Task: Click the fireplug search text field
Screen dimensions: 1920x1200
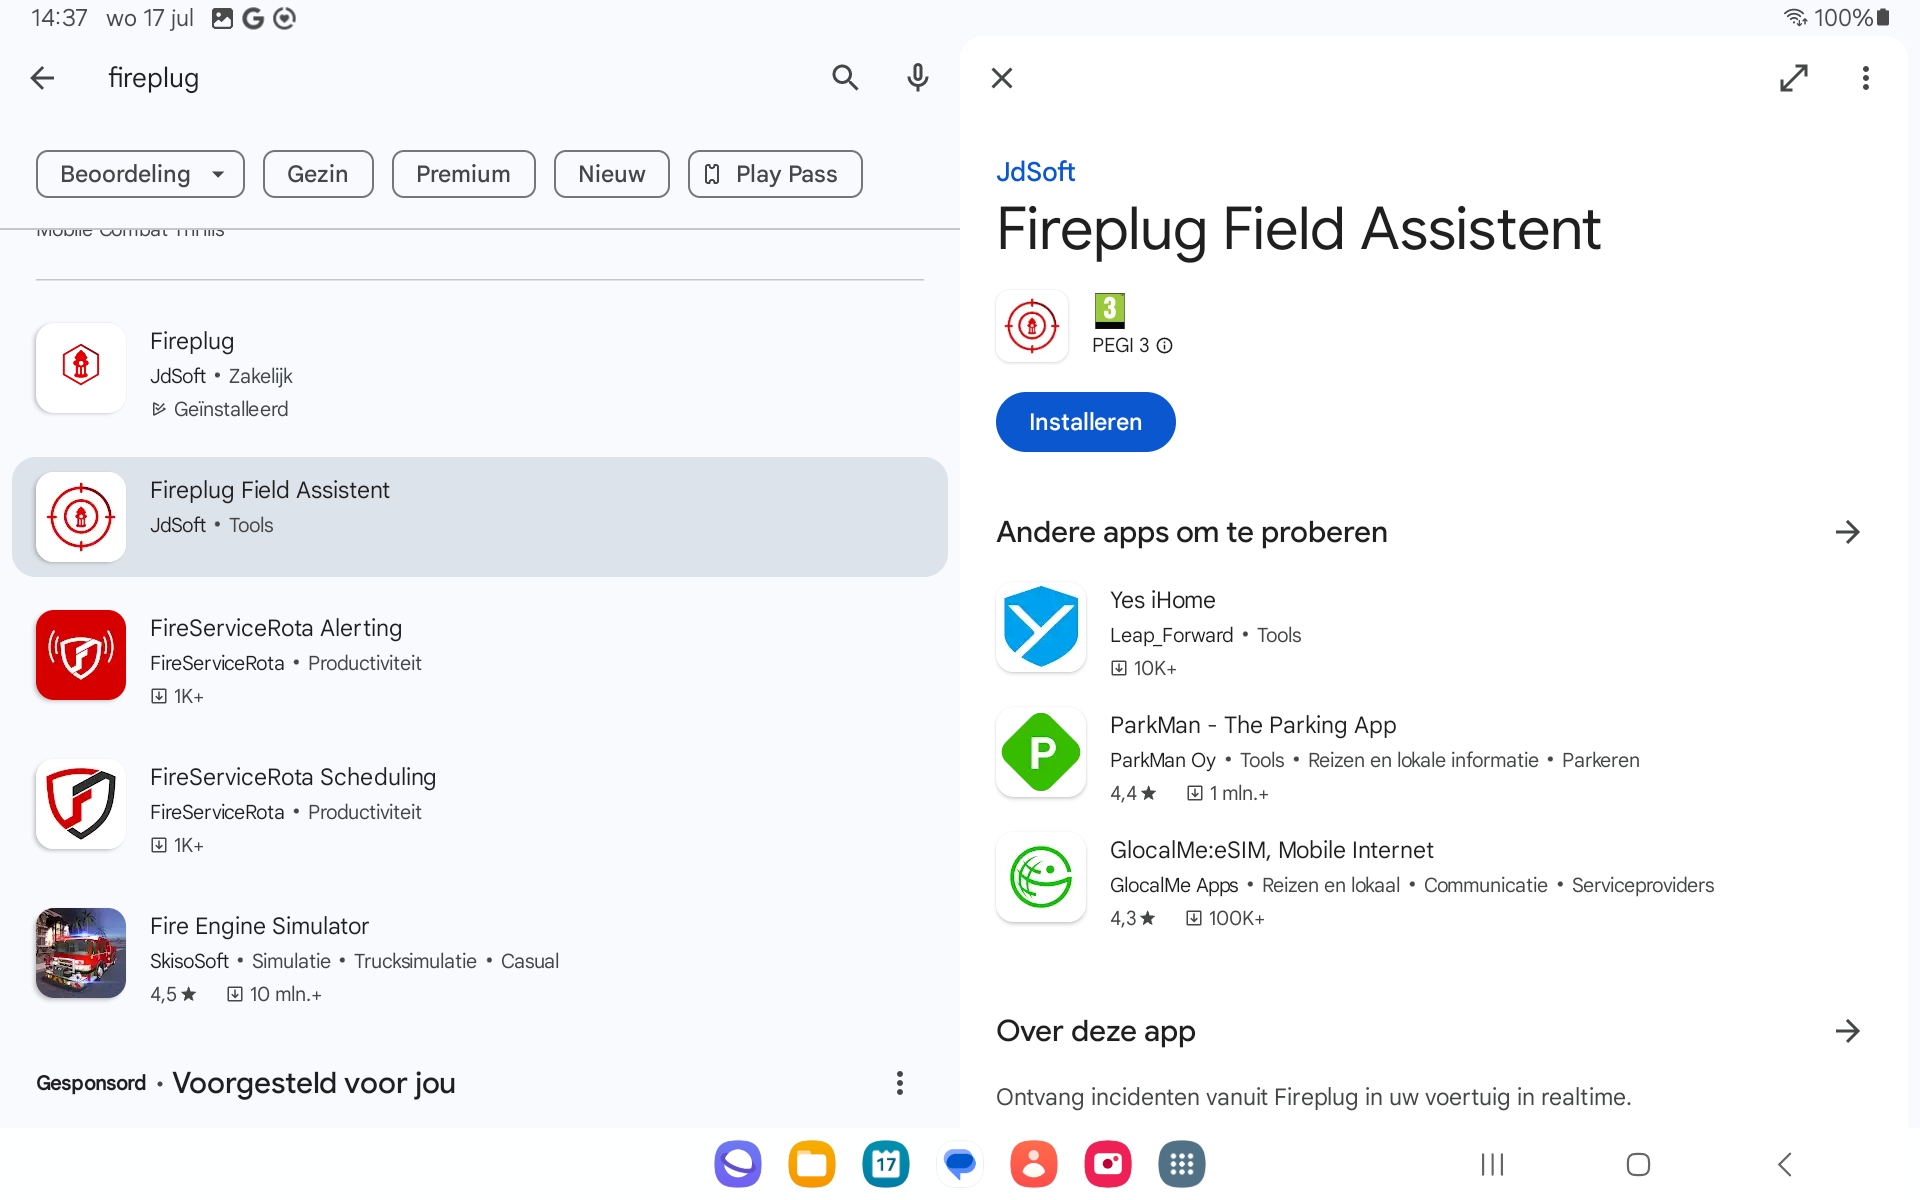Action: pyautogui.click(x=450, y=78)
